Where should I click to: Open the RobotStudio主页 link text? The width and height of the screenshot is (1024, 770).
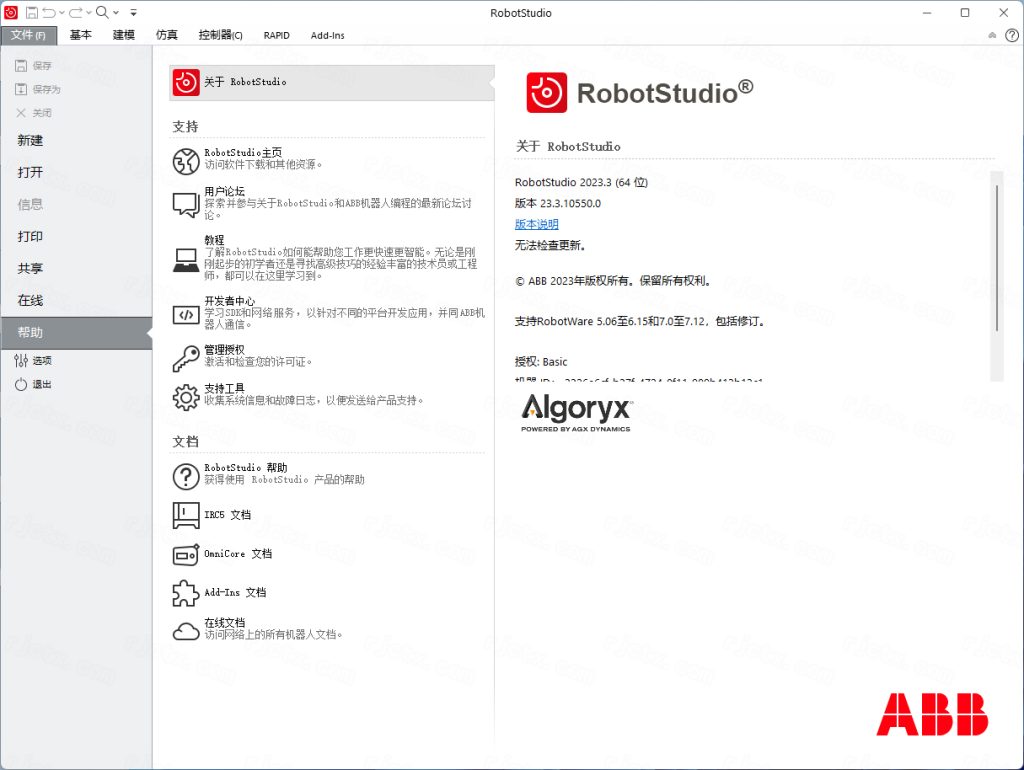point(243,152)
